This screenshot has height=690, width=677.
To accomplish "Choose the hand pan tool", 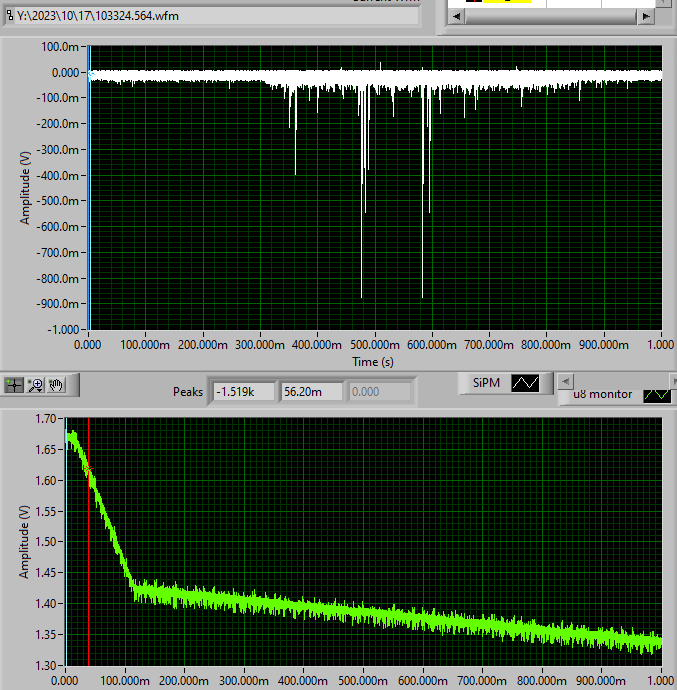I will pos(56,385).
